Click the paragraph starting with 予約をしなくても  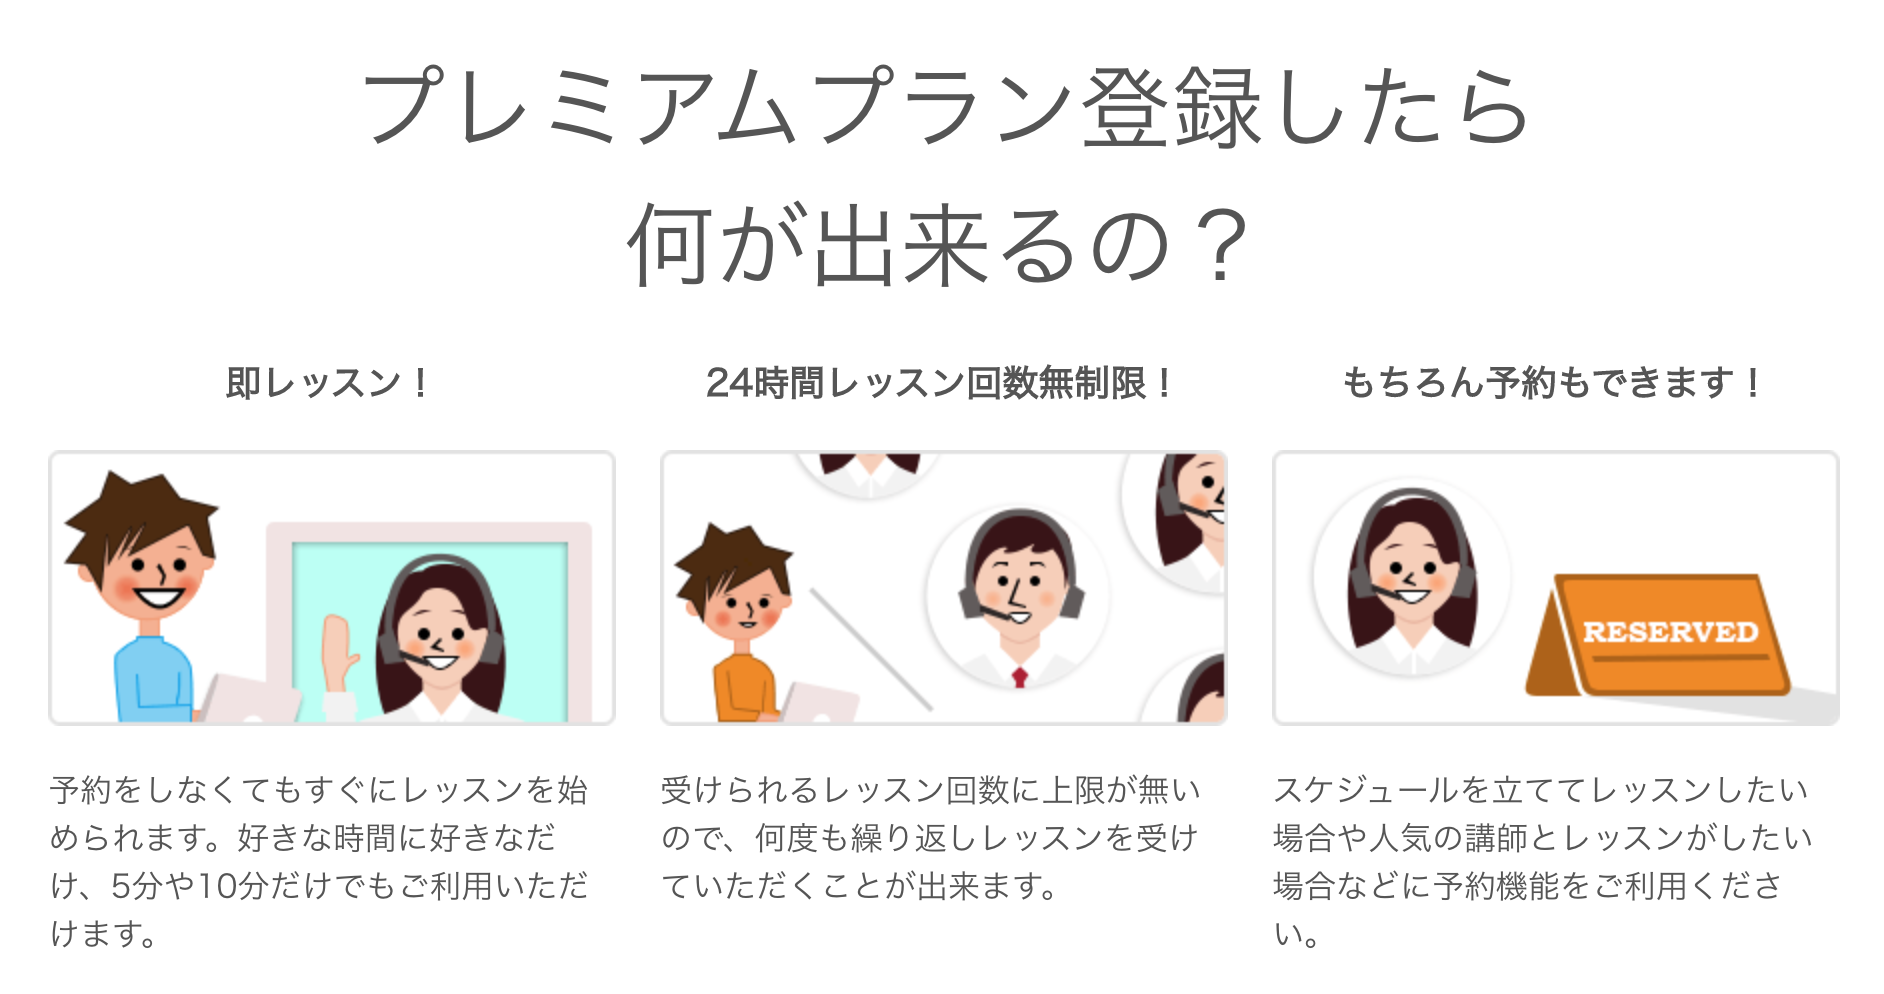(320, 862)
